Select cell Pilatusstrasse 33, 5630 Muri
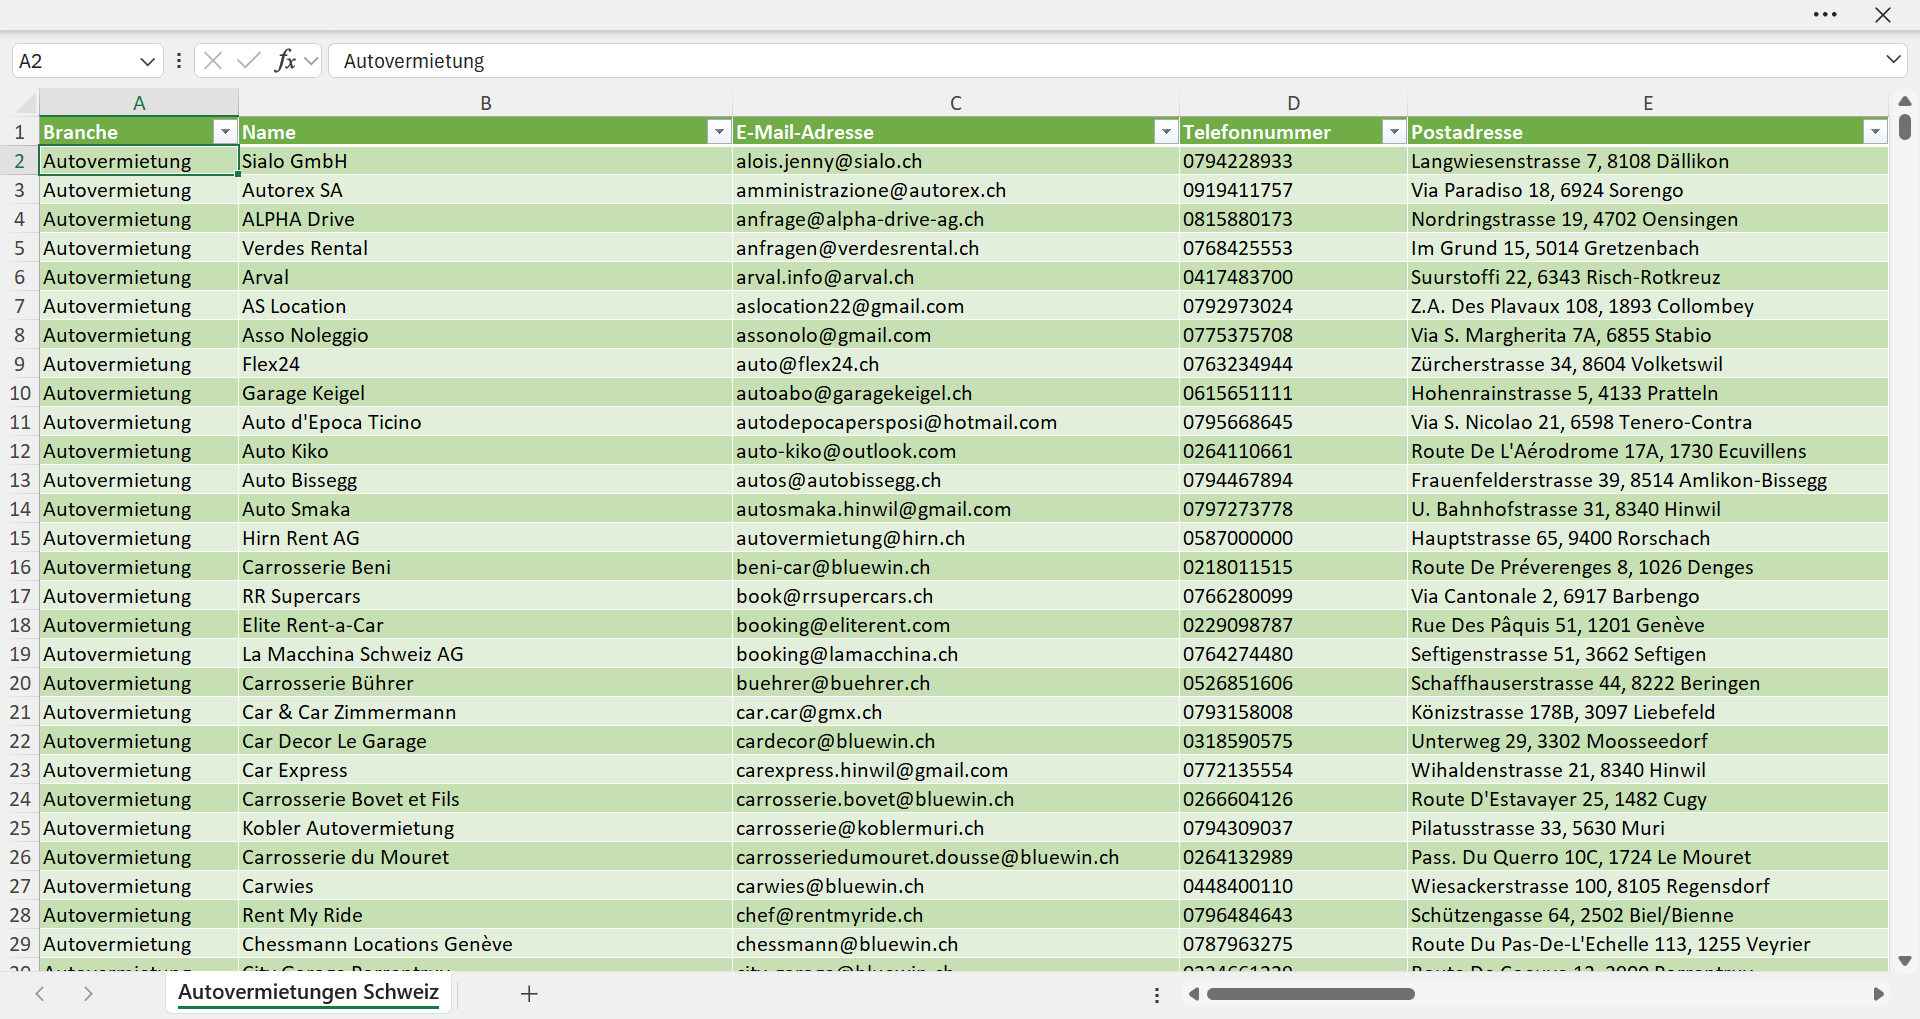Viewport: 1920px width, 1019px height. 1648,828
